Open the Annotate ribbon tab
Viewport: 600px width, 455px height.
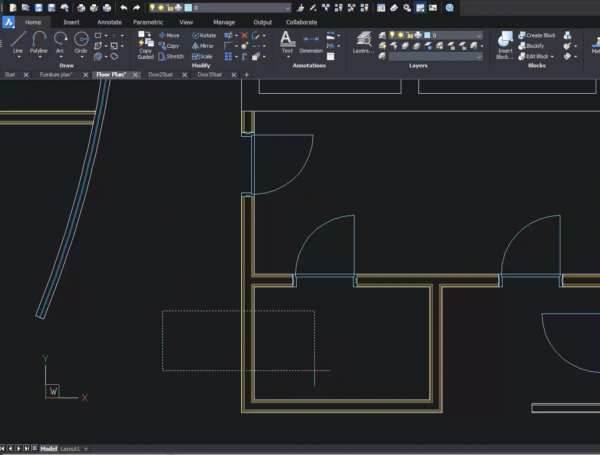(109, 21)
